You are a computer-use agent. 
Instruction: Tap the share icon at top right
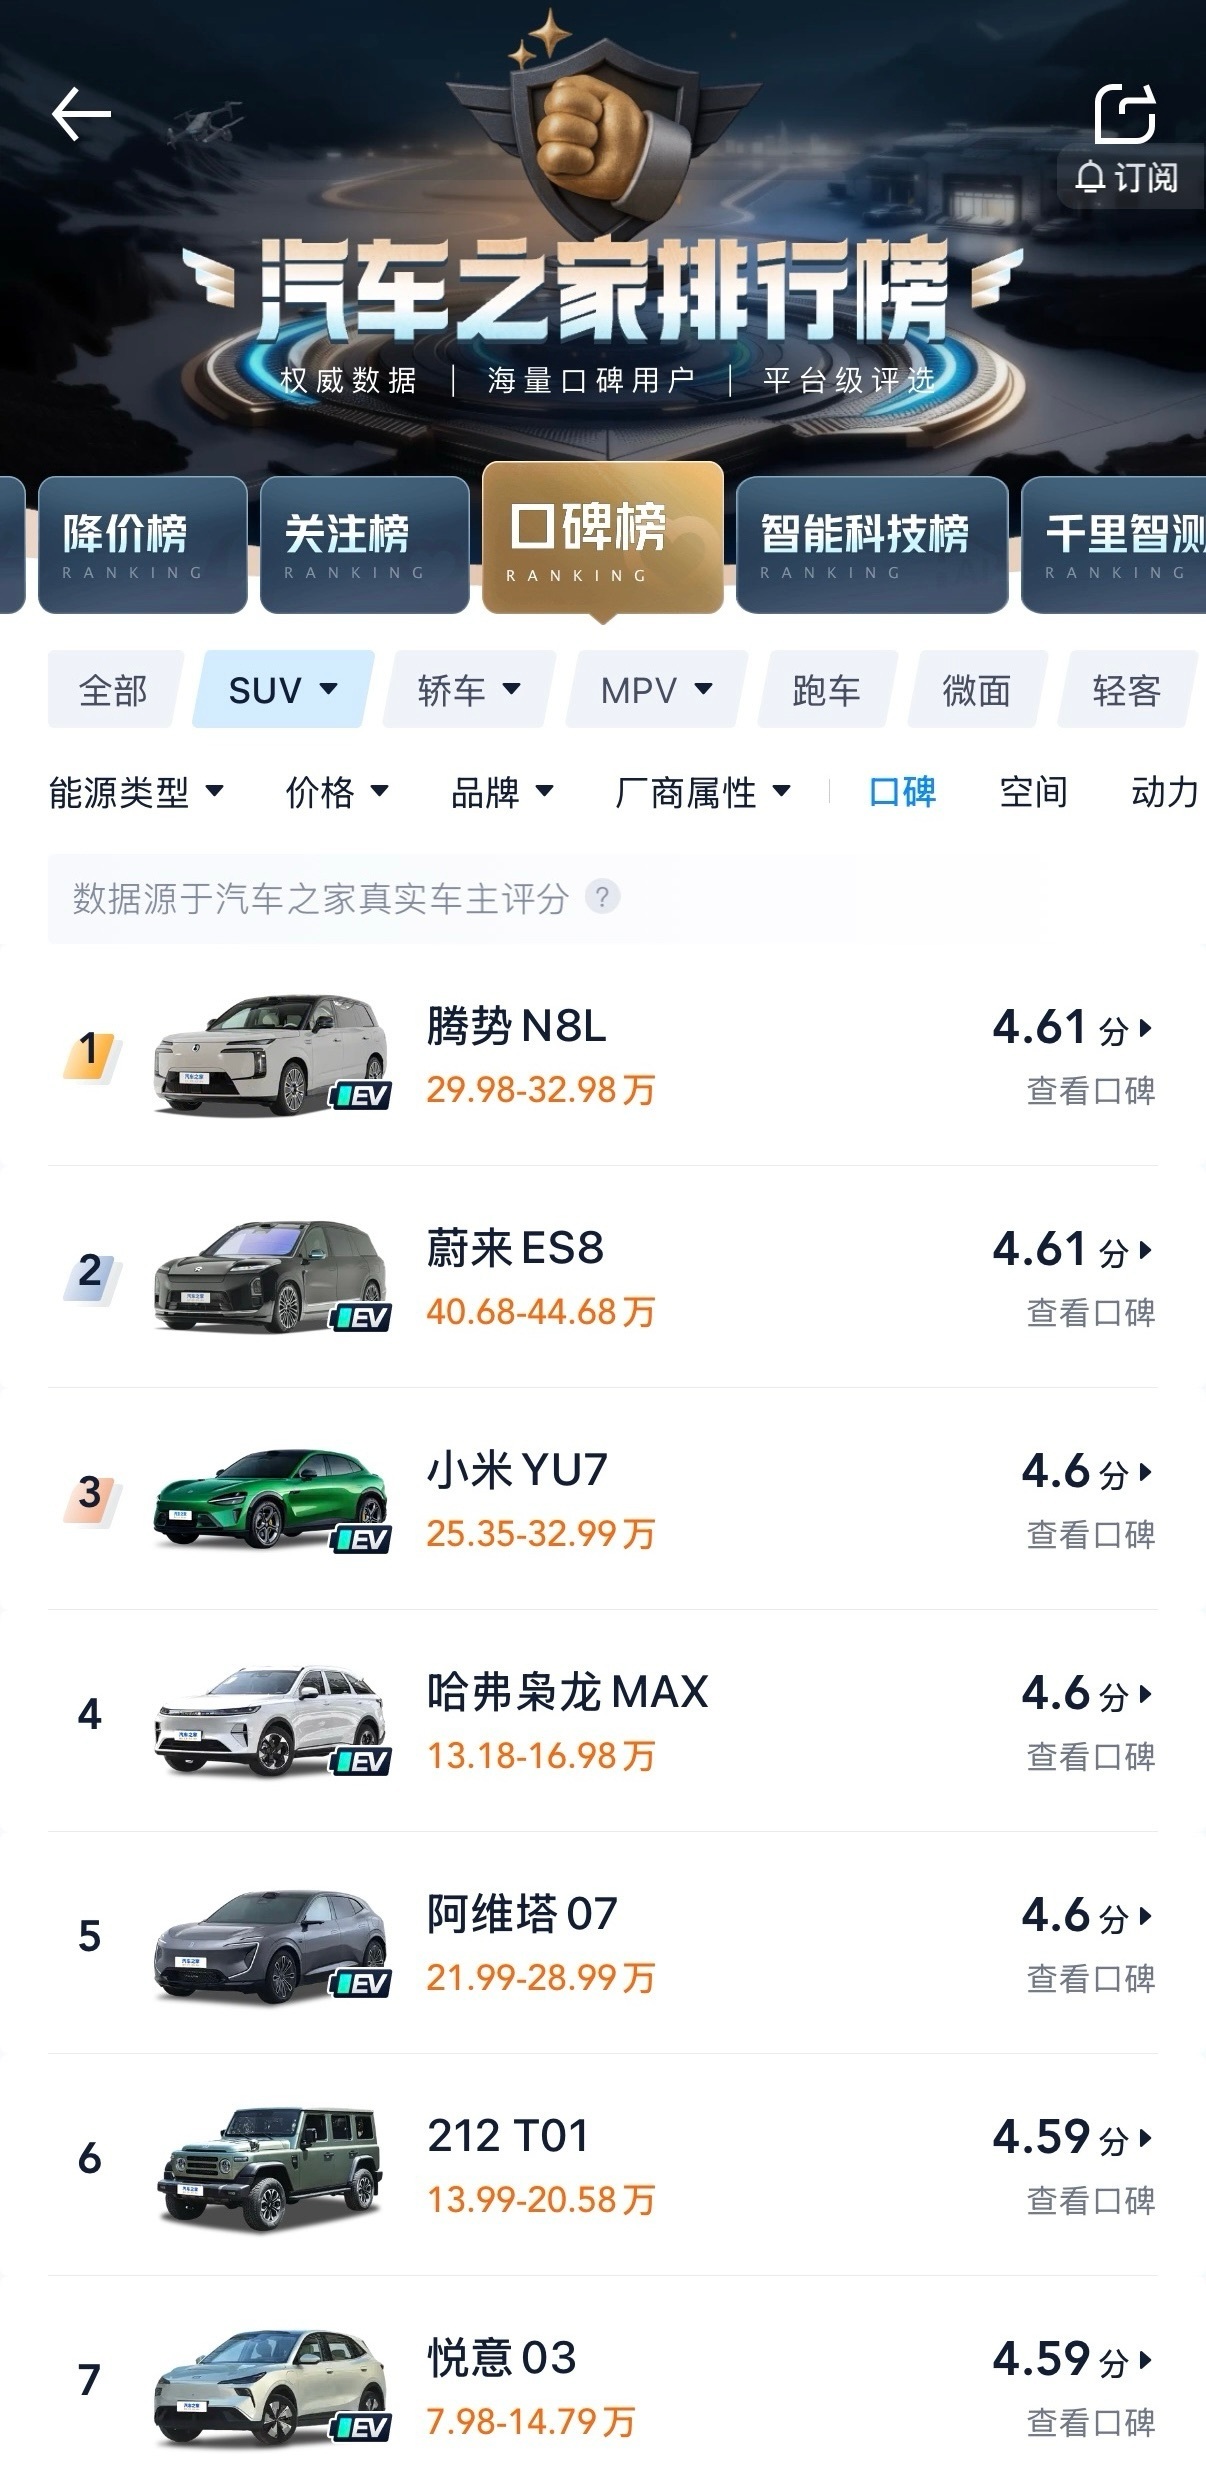[1125, 113]
